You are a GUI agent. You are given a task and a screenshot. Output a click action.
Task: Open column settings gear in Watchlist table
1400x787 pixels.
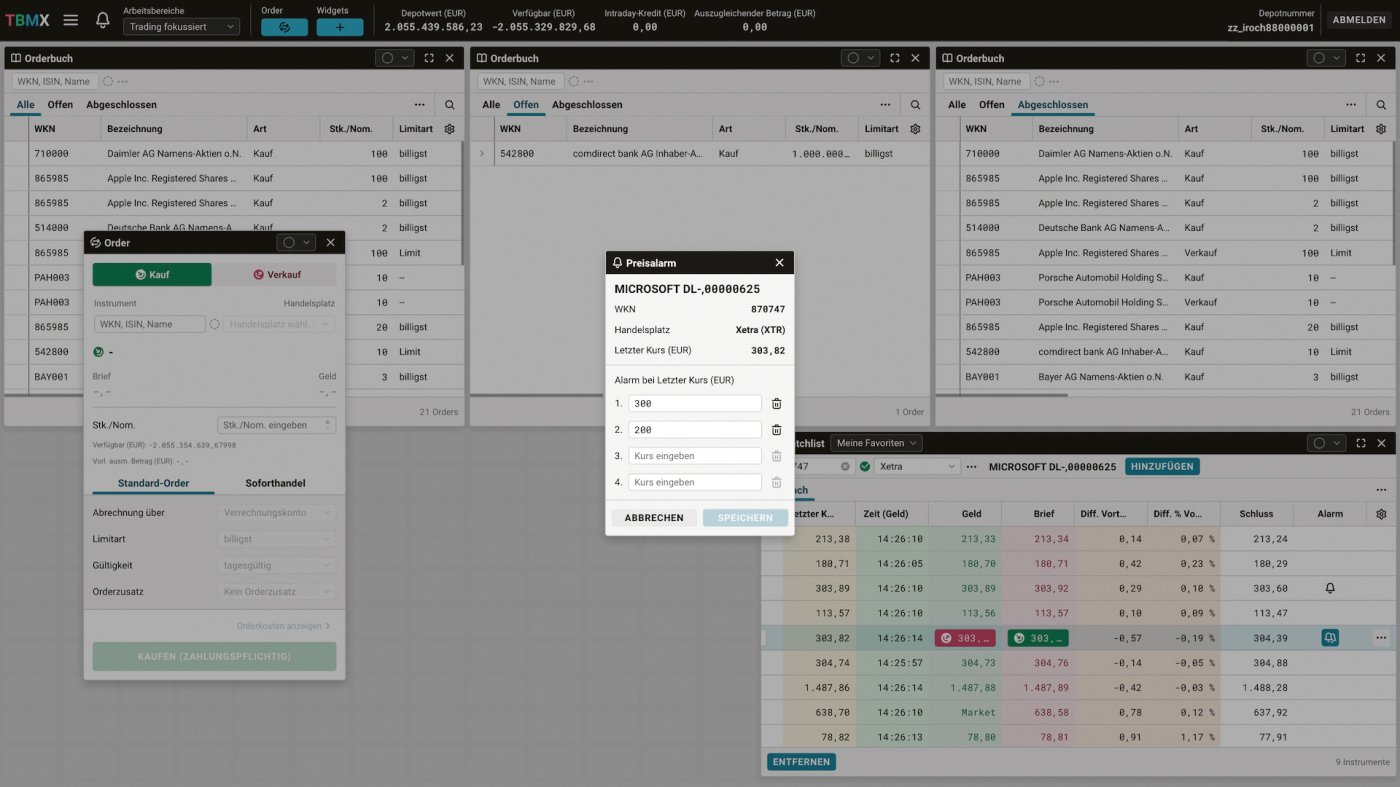point(1381,514)
